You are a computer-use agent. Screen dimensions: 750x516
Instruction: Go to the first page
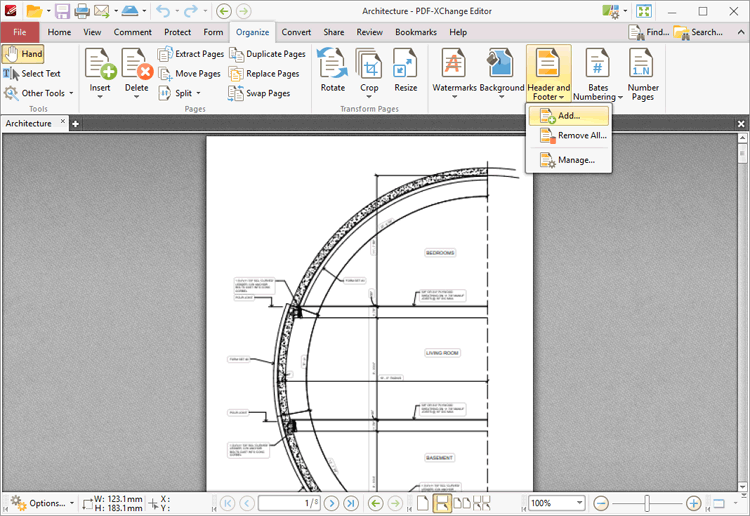tap(228, 503)
